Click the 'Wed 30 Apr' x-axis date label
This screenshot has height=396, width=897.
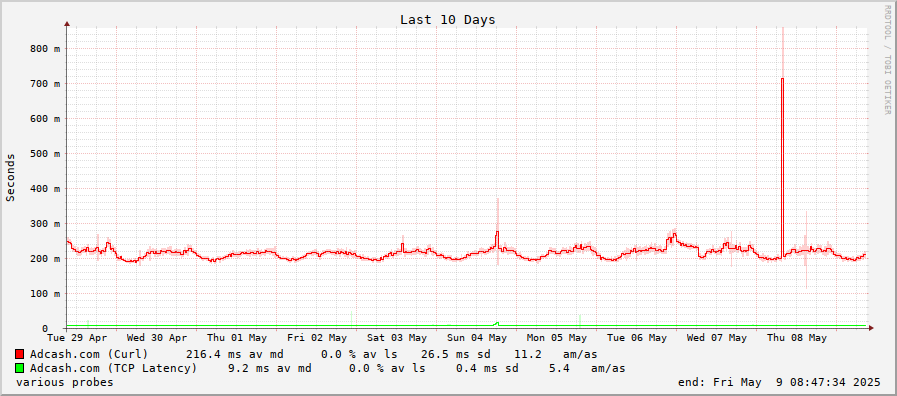(157, 338)
